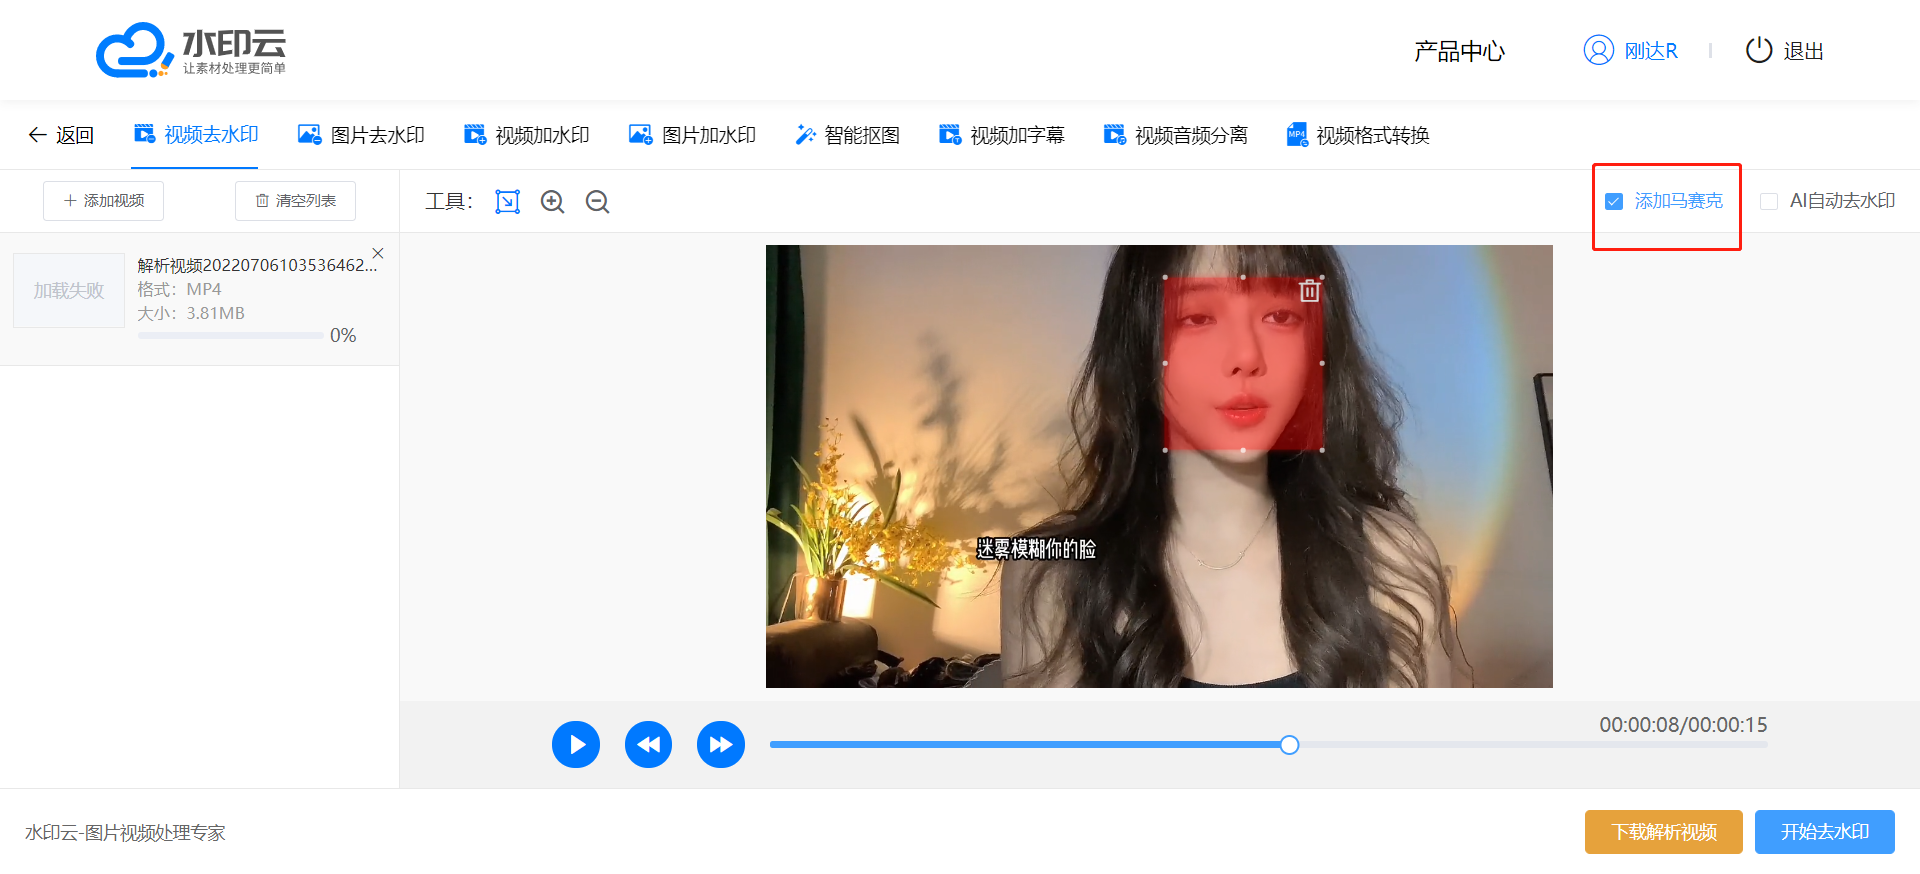The image size is (1920, 874).
Task: Click the 视频加水印 tab icon
Action: [475, 134]
